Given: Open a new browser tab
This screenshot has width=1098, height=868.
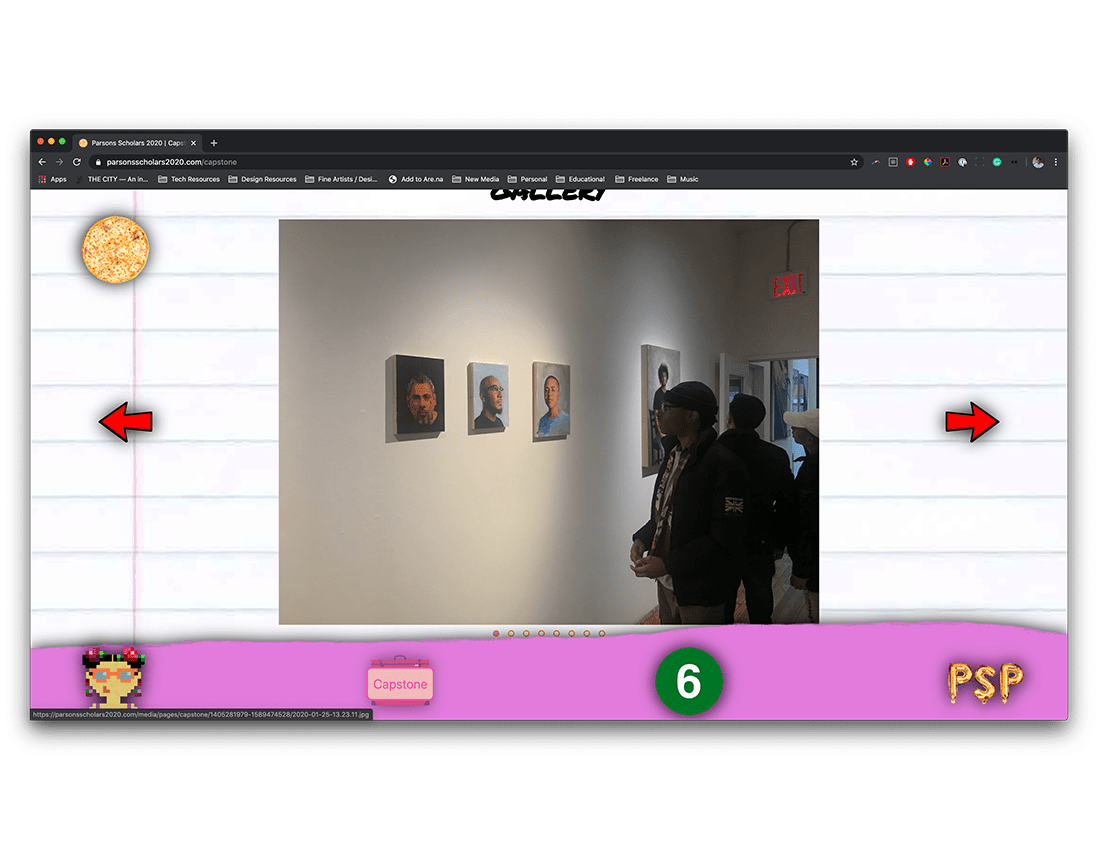Looking at the screenshot, I should pos(214,143).
